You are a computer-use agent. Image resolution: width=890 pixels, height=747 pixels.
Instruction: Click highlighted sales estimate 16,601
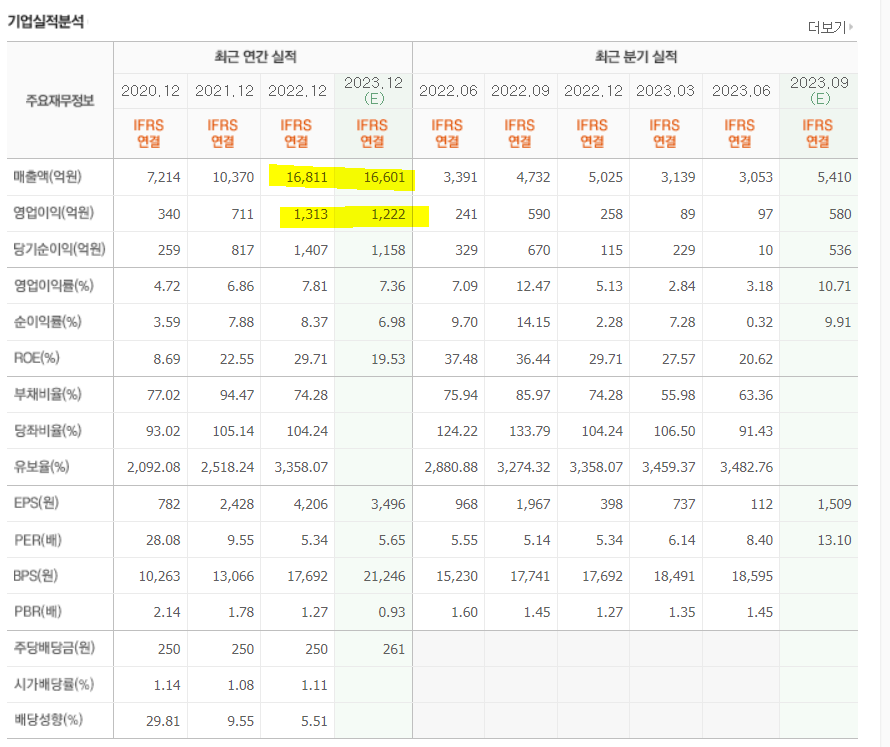pos(384,177)
